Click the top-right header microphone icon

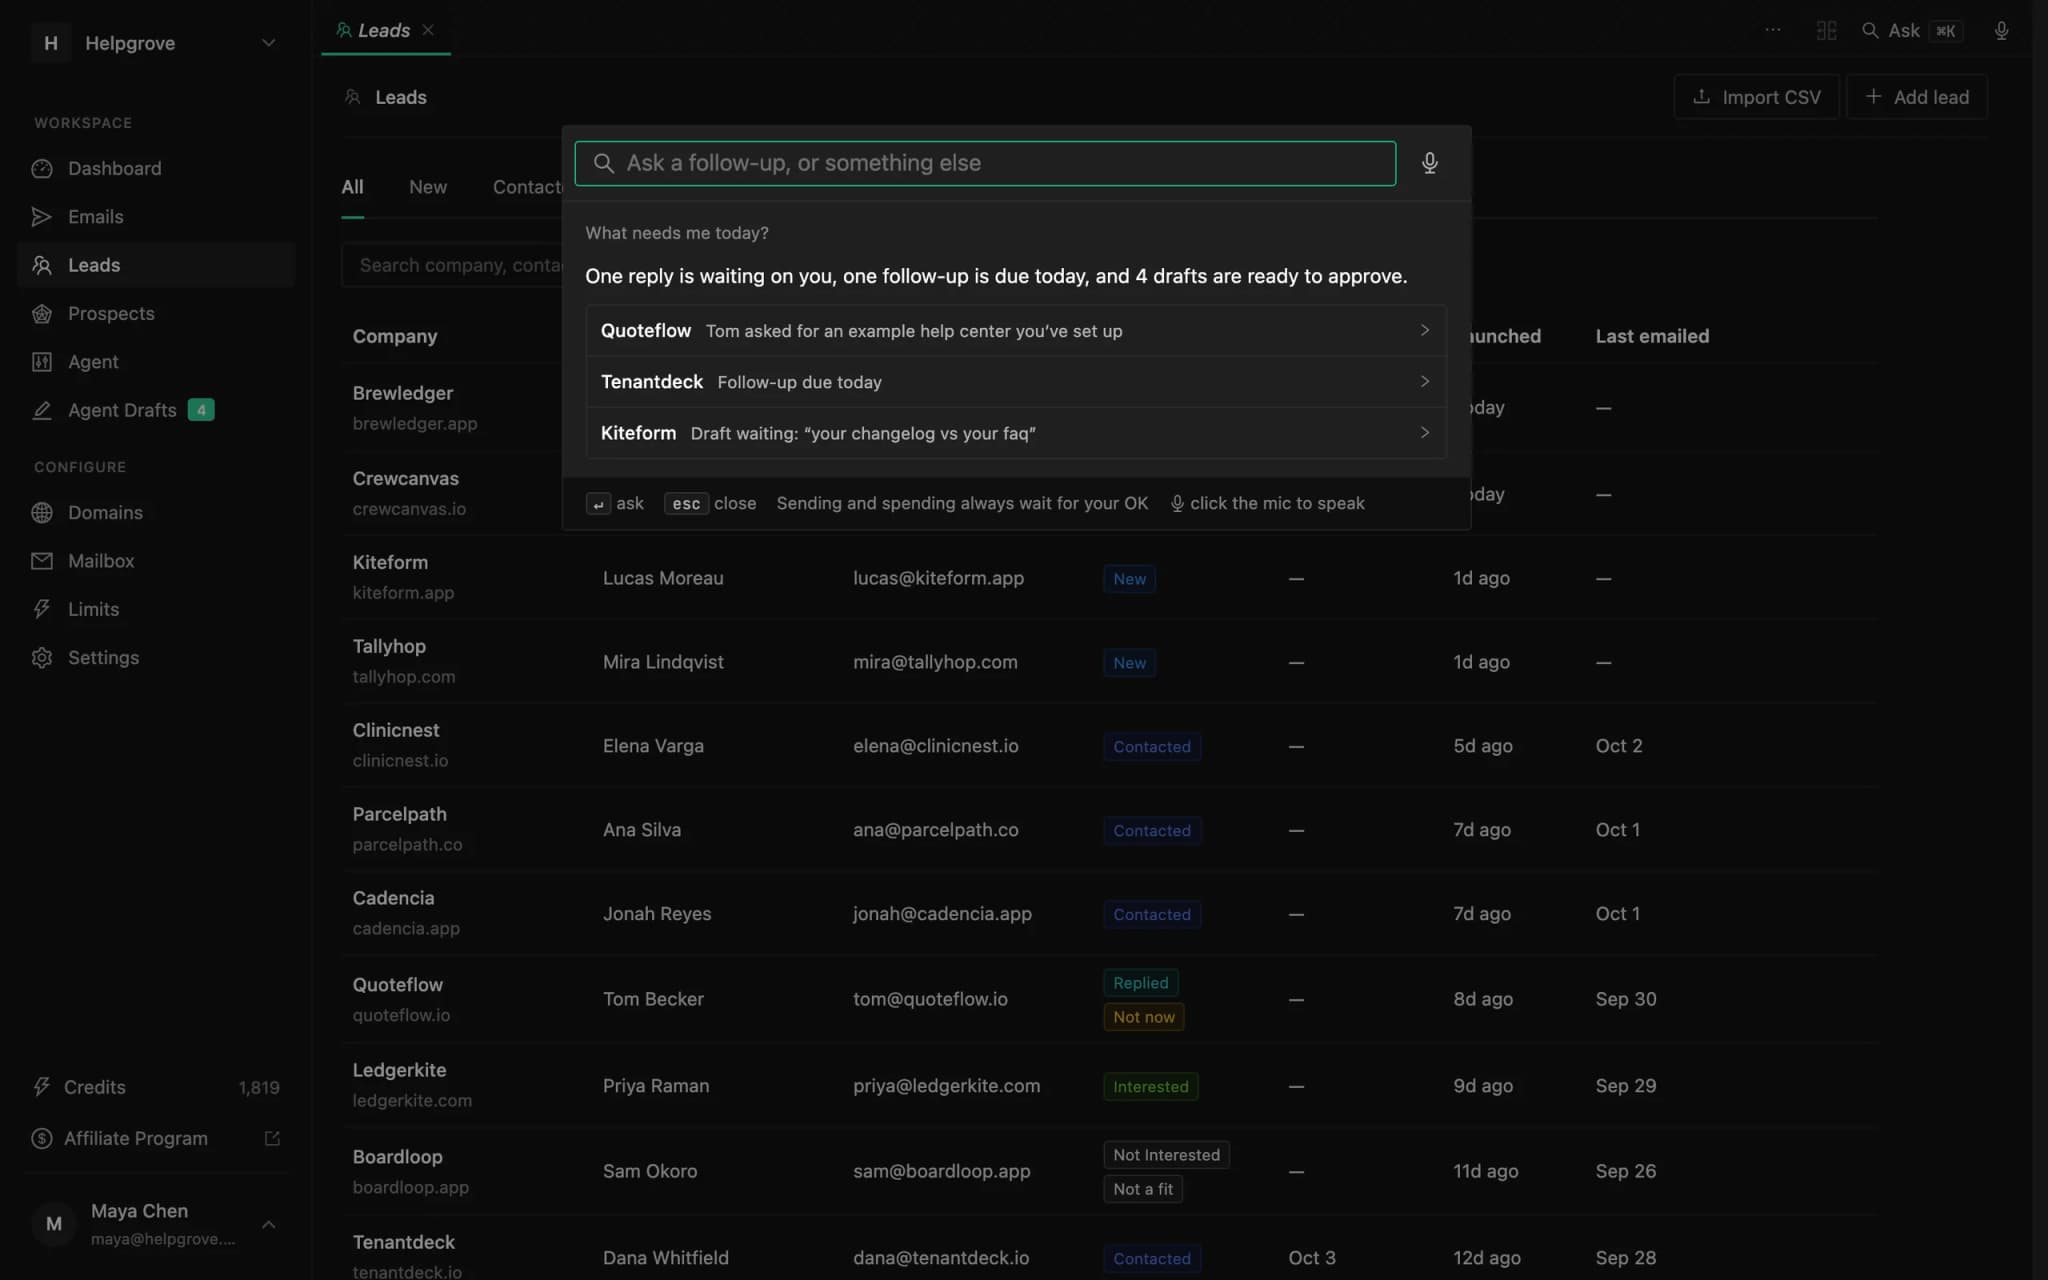tap(2001, 31)
